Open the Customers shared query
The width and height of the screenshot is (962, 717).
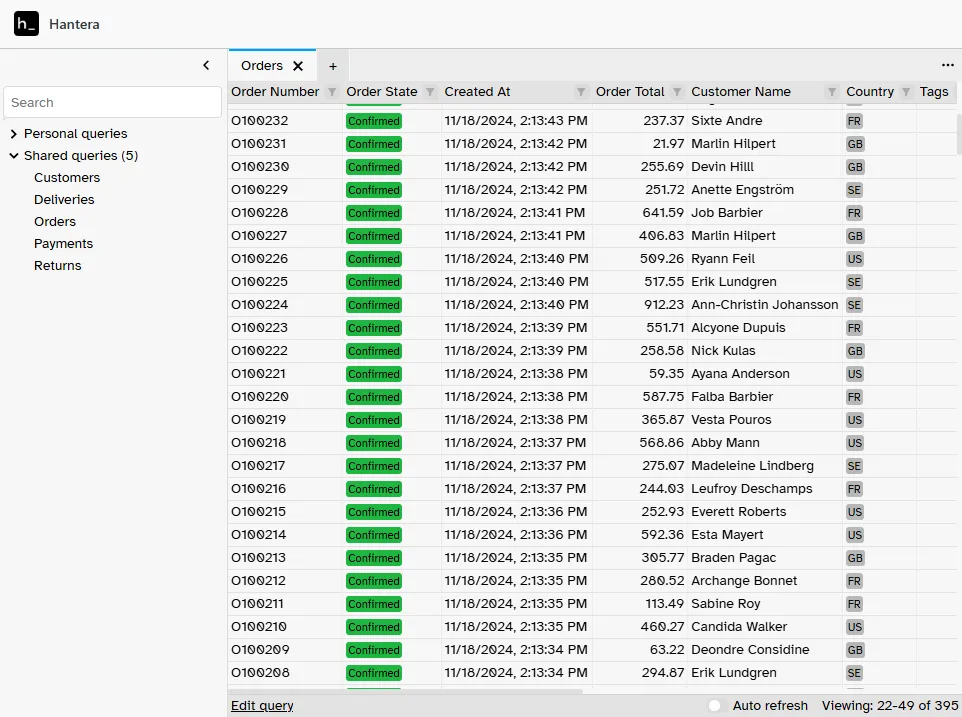tap(67, 177)
